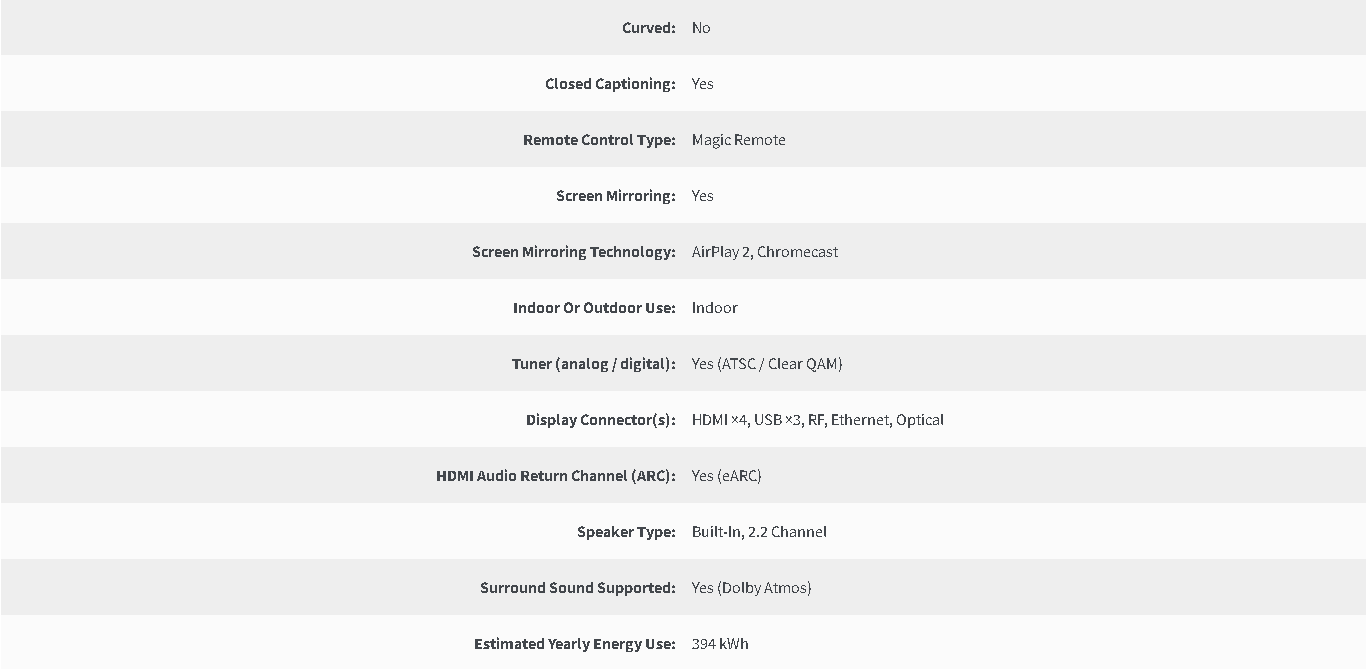Click the 'Surround Sound Supported:' label
The width and height of the screenshot is (1366, 669).
(x=578, y=588)
